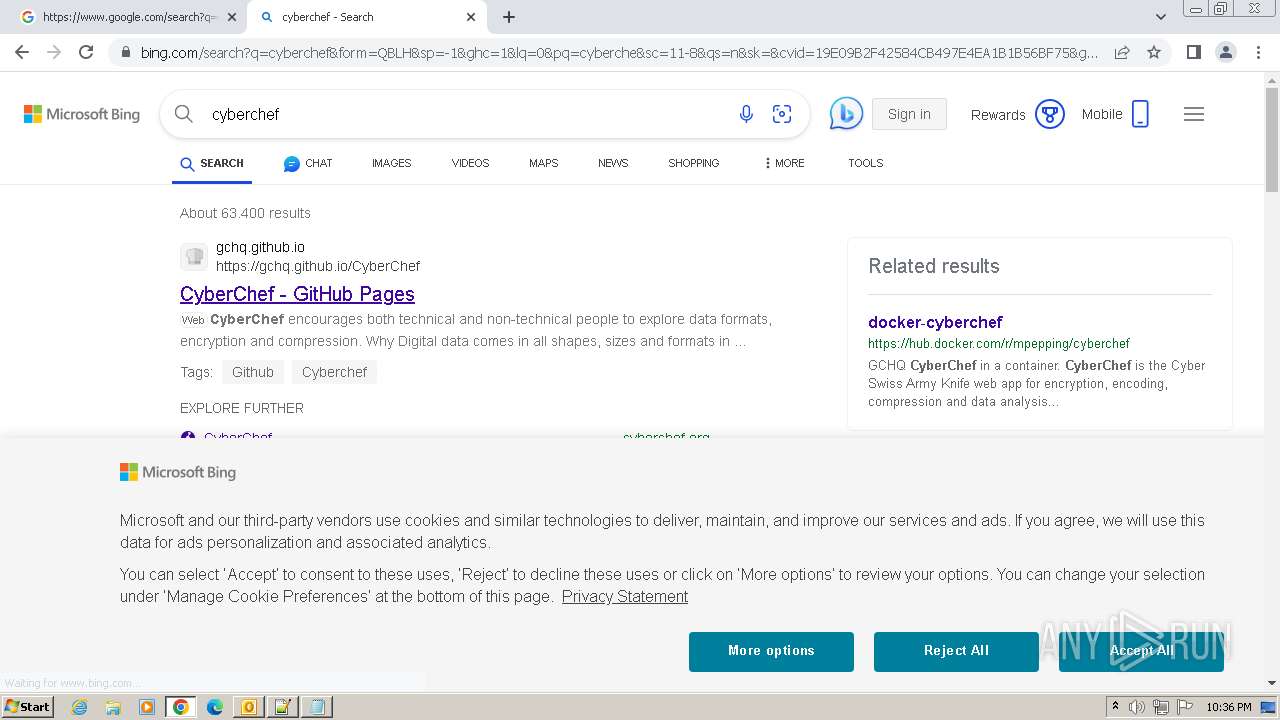Expand the tab search chevron
Screen dimensions: 1280x720
(1160, 17)
